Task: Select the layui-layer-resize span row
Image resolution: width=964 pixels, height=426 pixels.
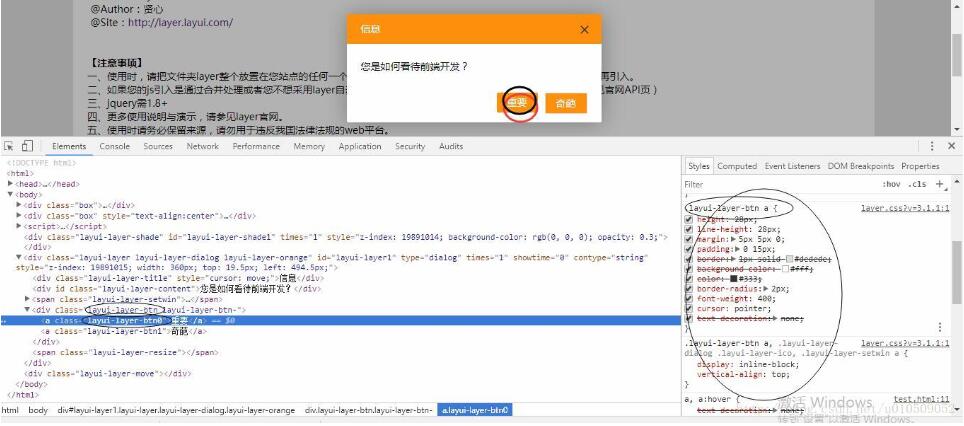Action: point(340,352)
